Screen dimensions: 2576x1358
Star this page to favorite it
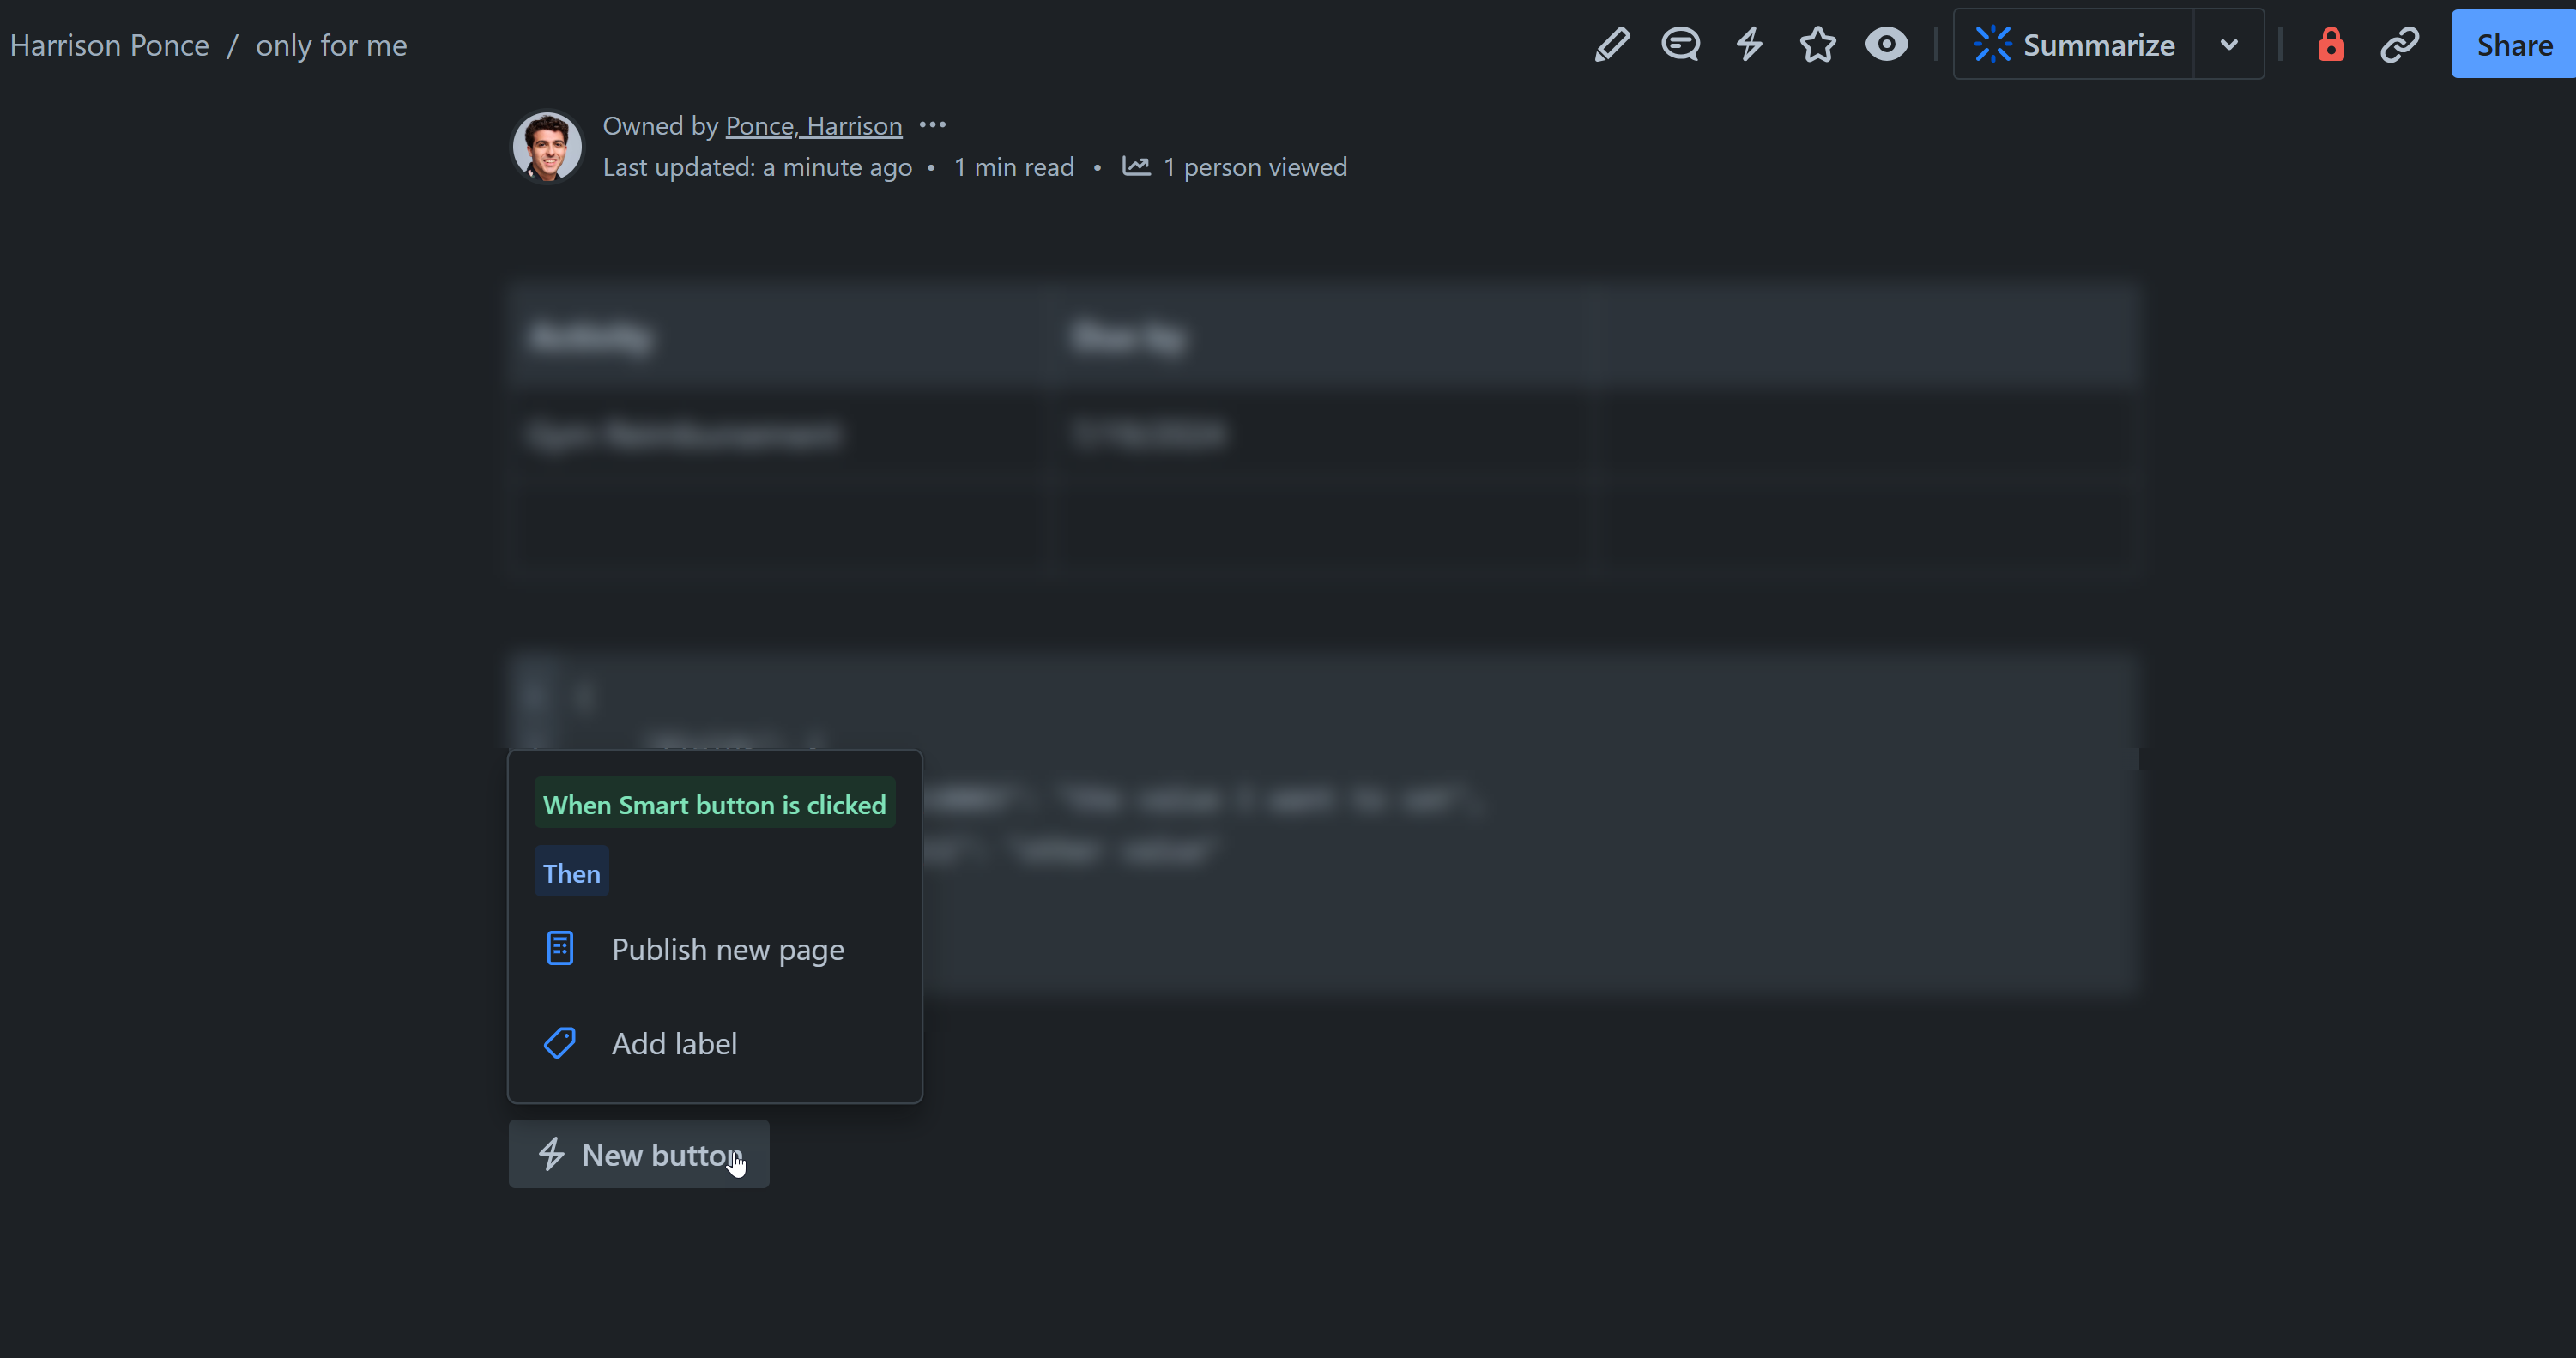coord(1817,44)
